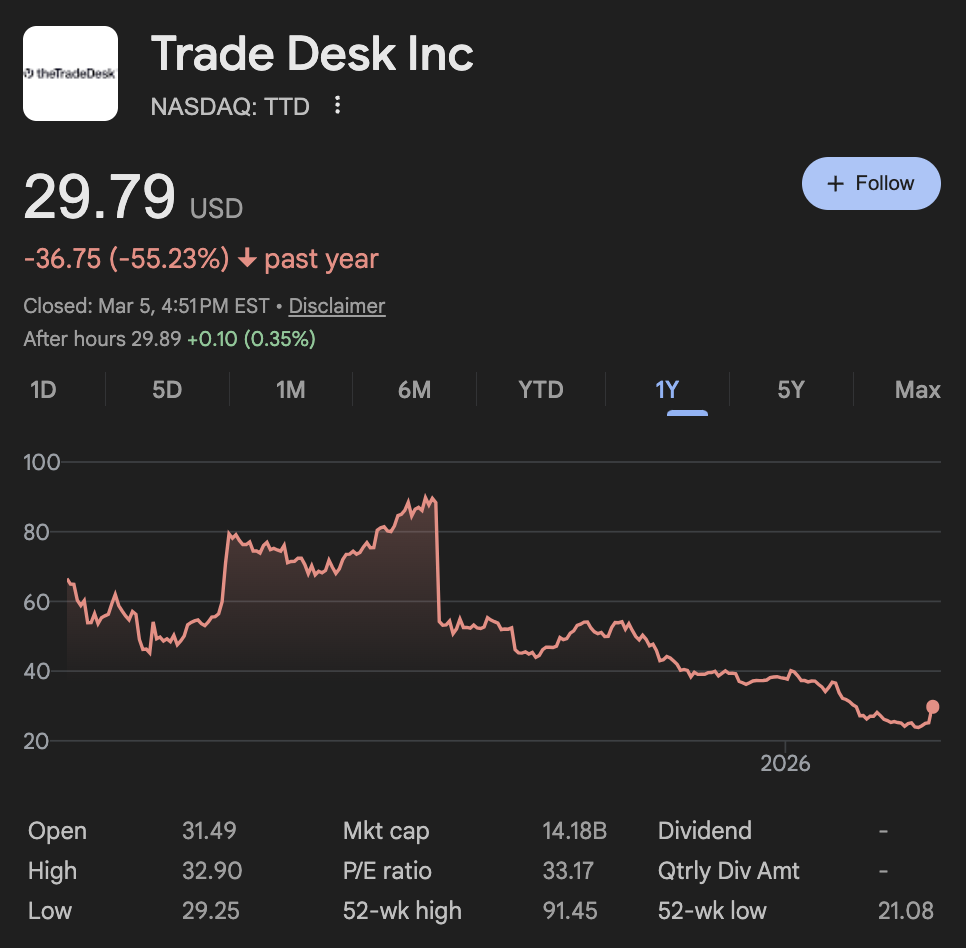Select the 5D time range tab
Viewport: 966px width, 948px height.
click(x=167, y=389)
